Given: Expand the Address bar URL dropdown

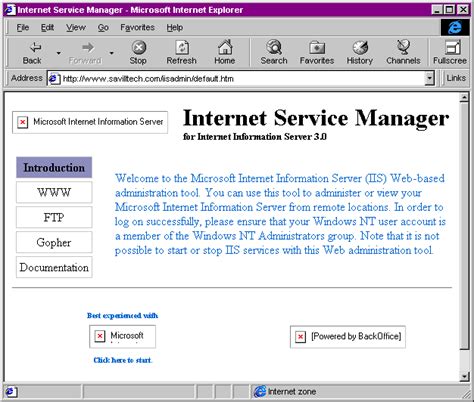Looking at the screenshot, I should point(430,79).
